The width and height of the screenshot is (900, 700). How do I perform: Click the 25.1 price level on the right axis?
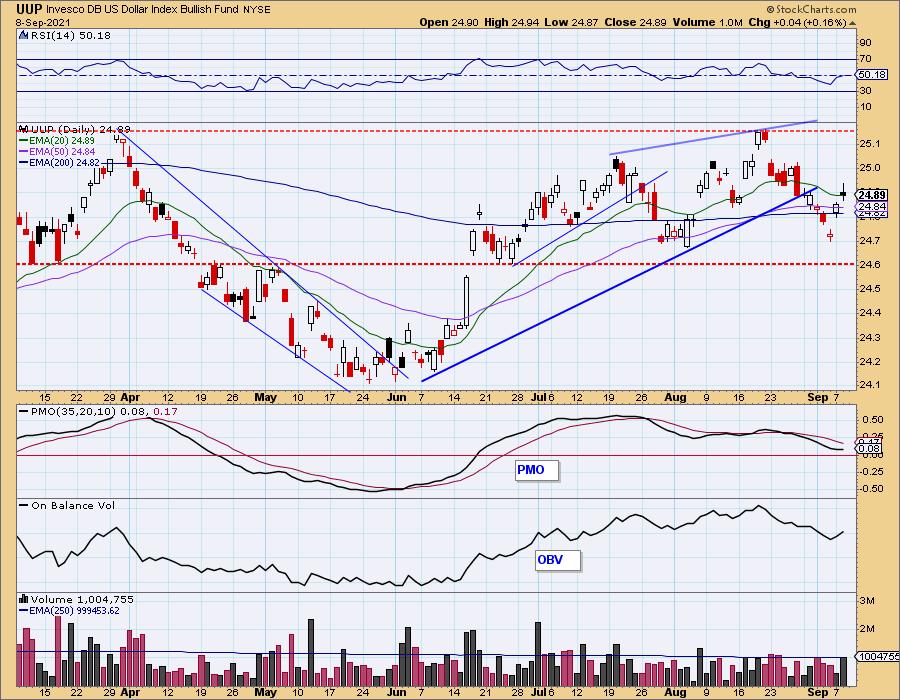click(870, 143)
